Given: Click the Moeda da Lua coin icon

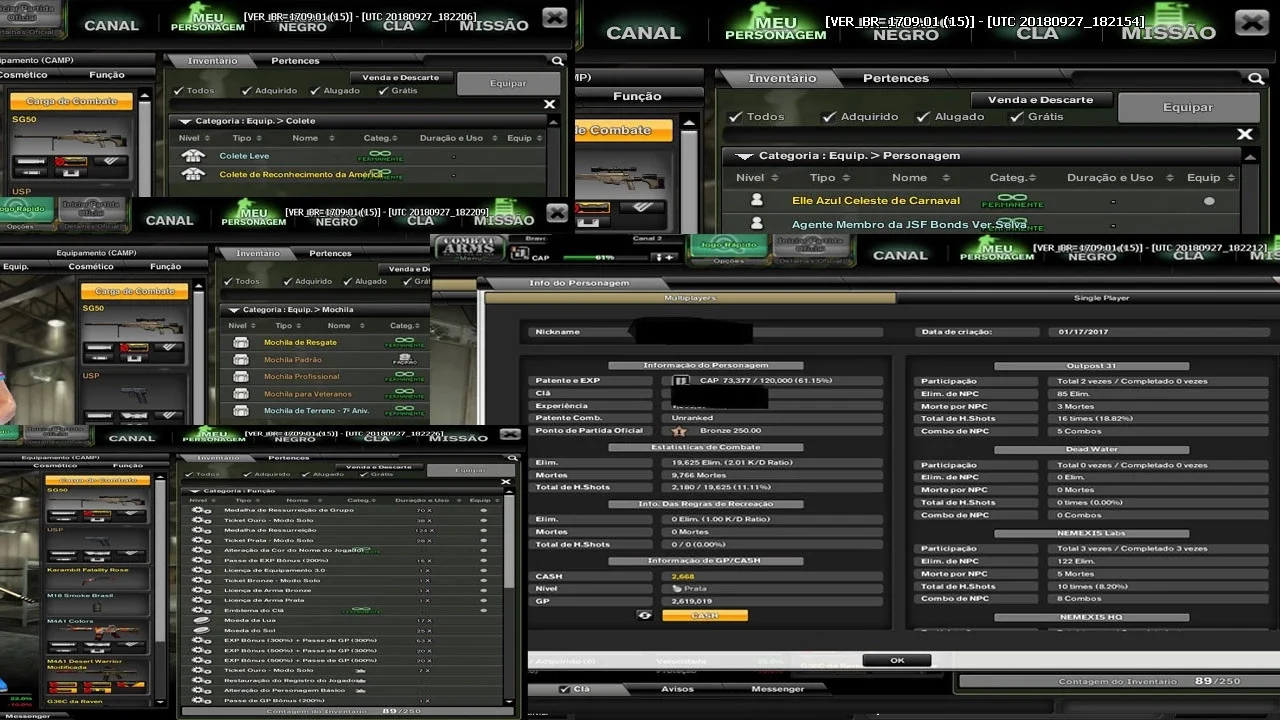Looking at the screenshot, I should point(201,621).
